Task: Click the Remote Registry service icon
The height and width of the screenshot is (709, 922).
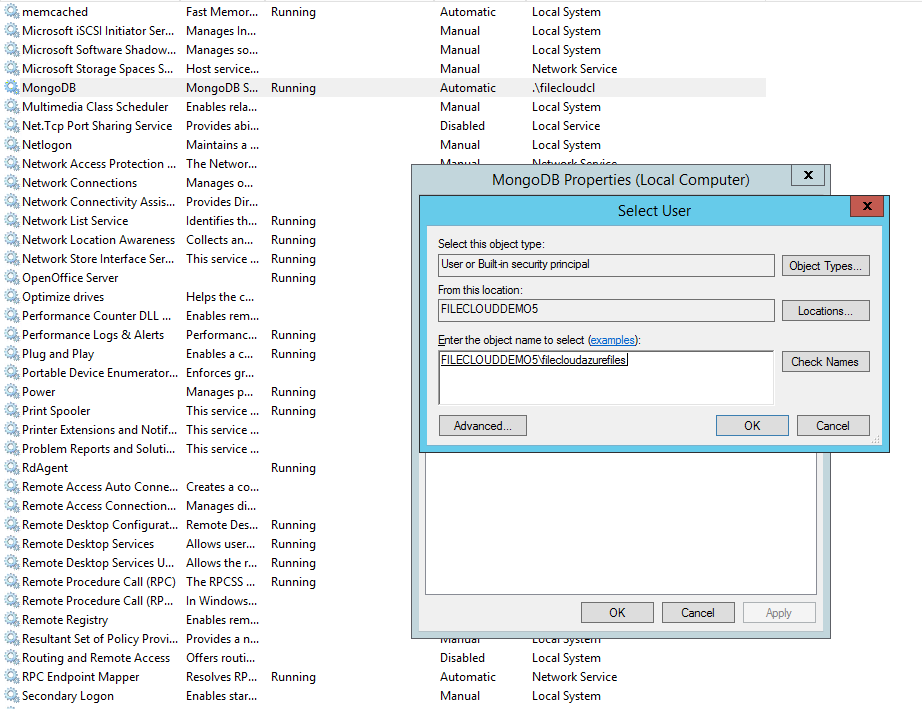Action: pos(12,619)
